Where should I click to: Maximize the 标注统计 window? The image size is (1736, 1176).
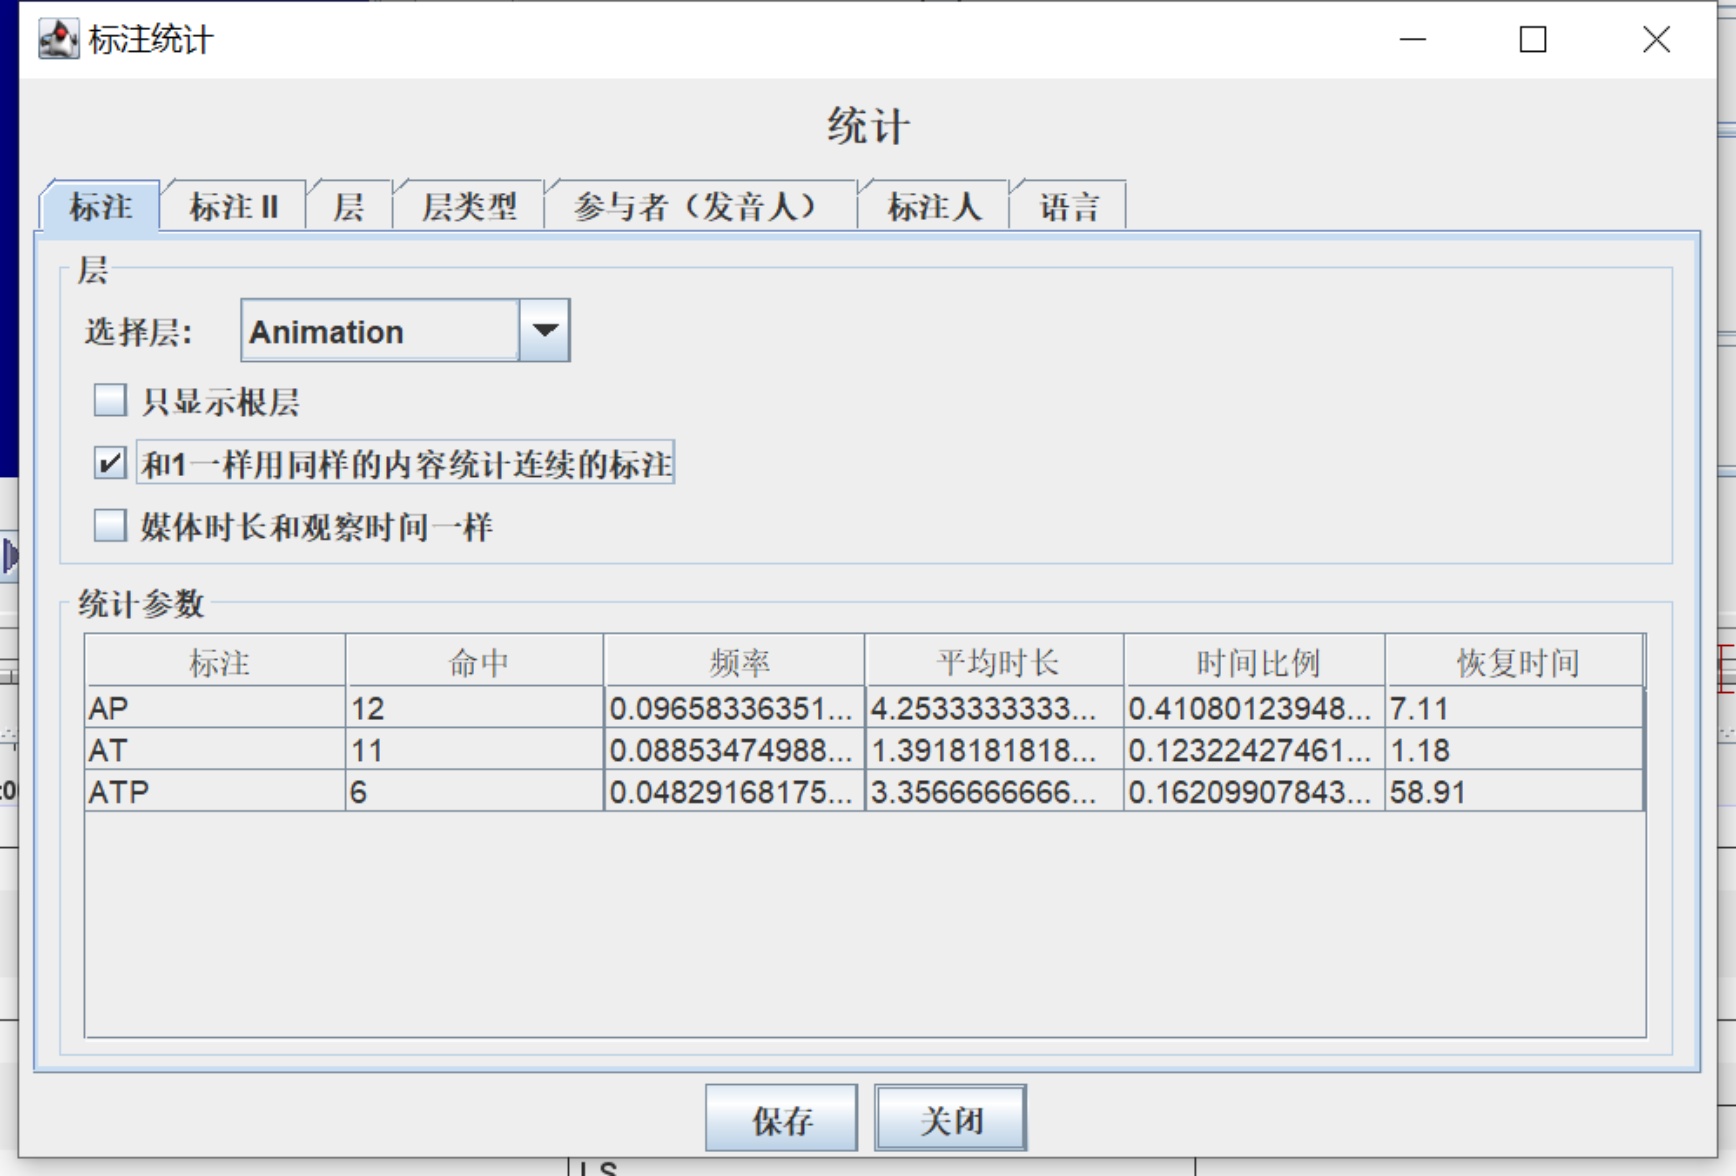(1532, 40)
